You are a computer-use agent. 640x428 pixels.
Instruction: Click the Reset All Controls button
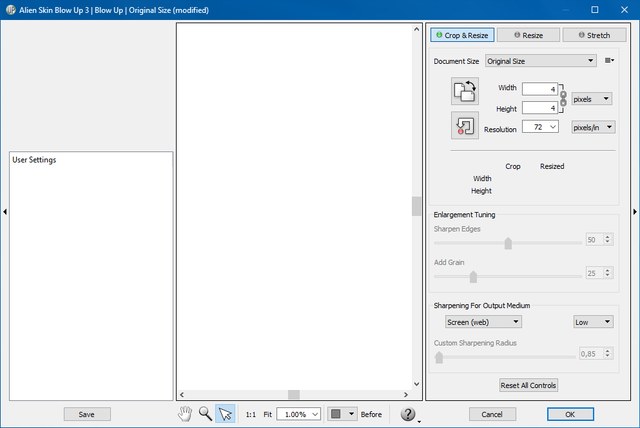coord(528,385)
